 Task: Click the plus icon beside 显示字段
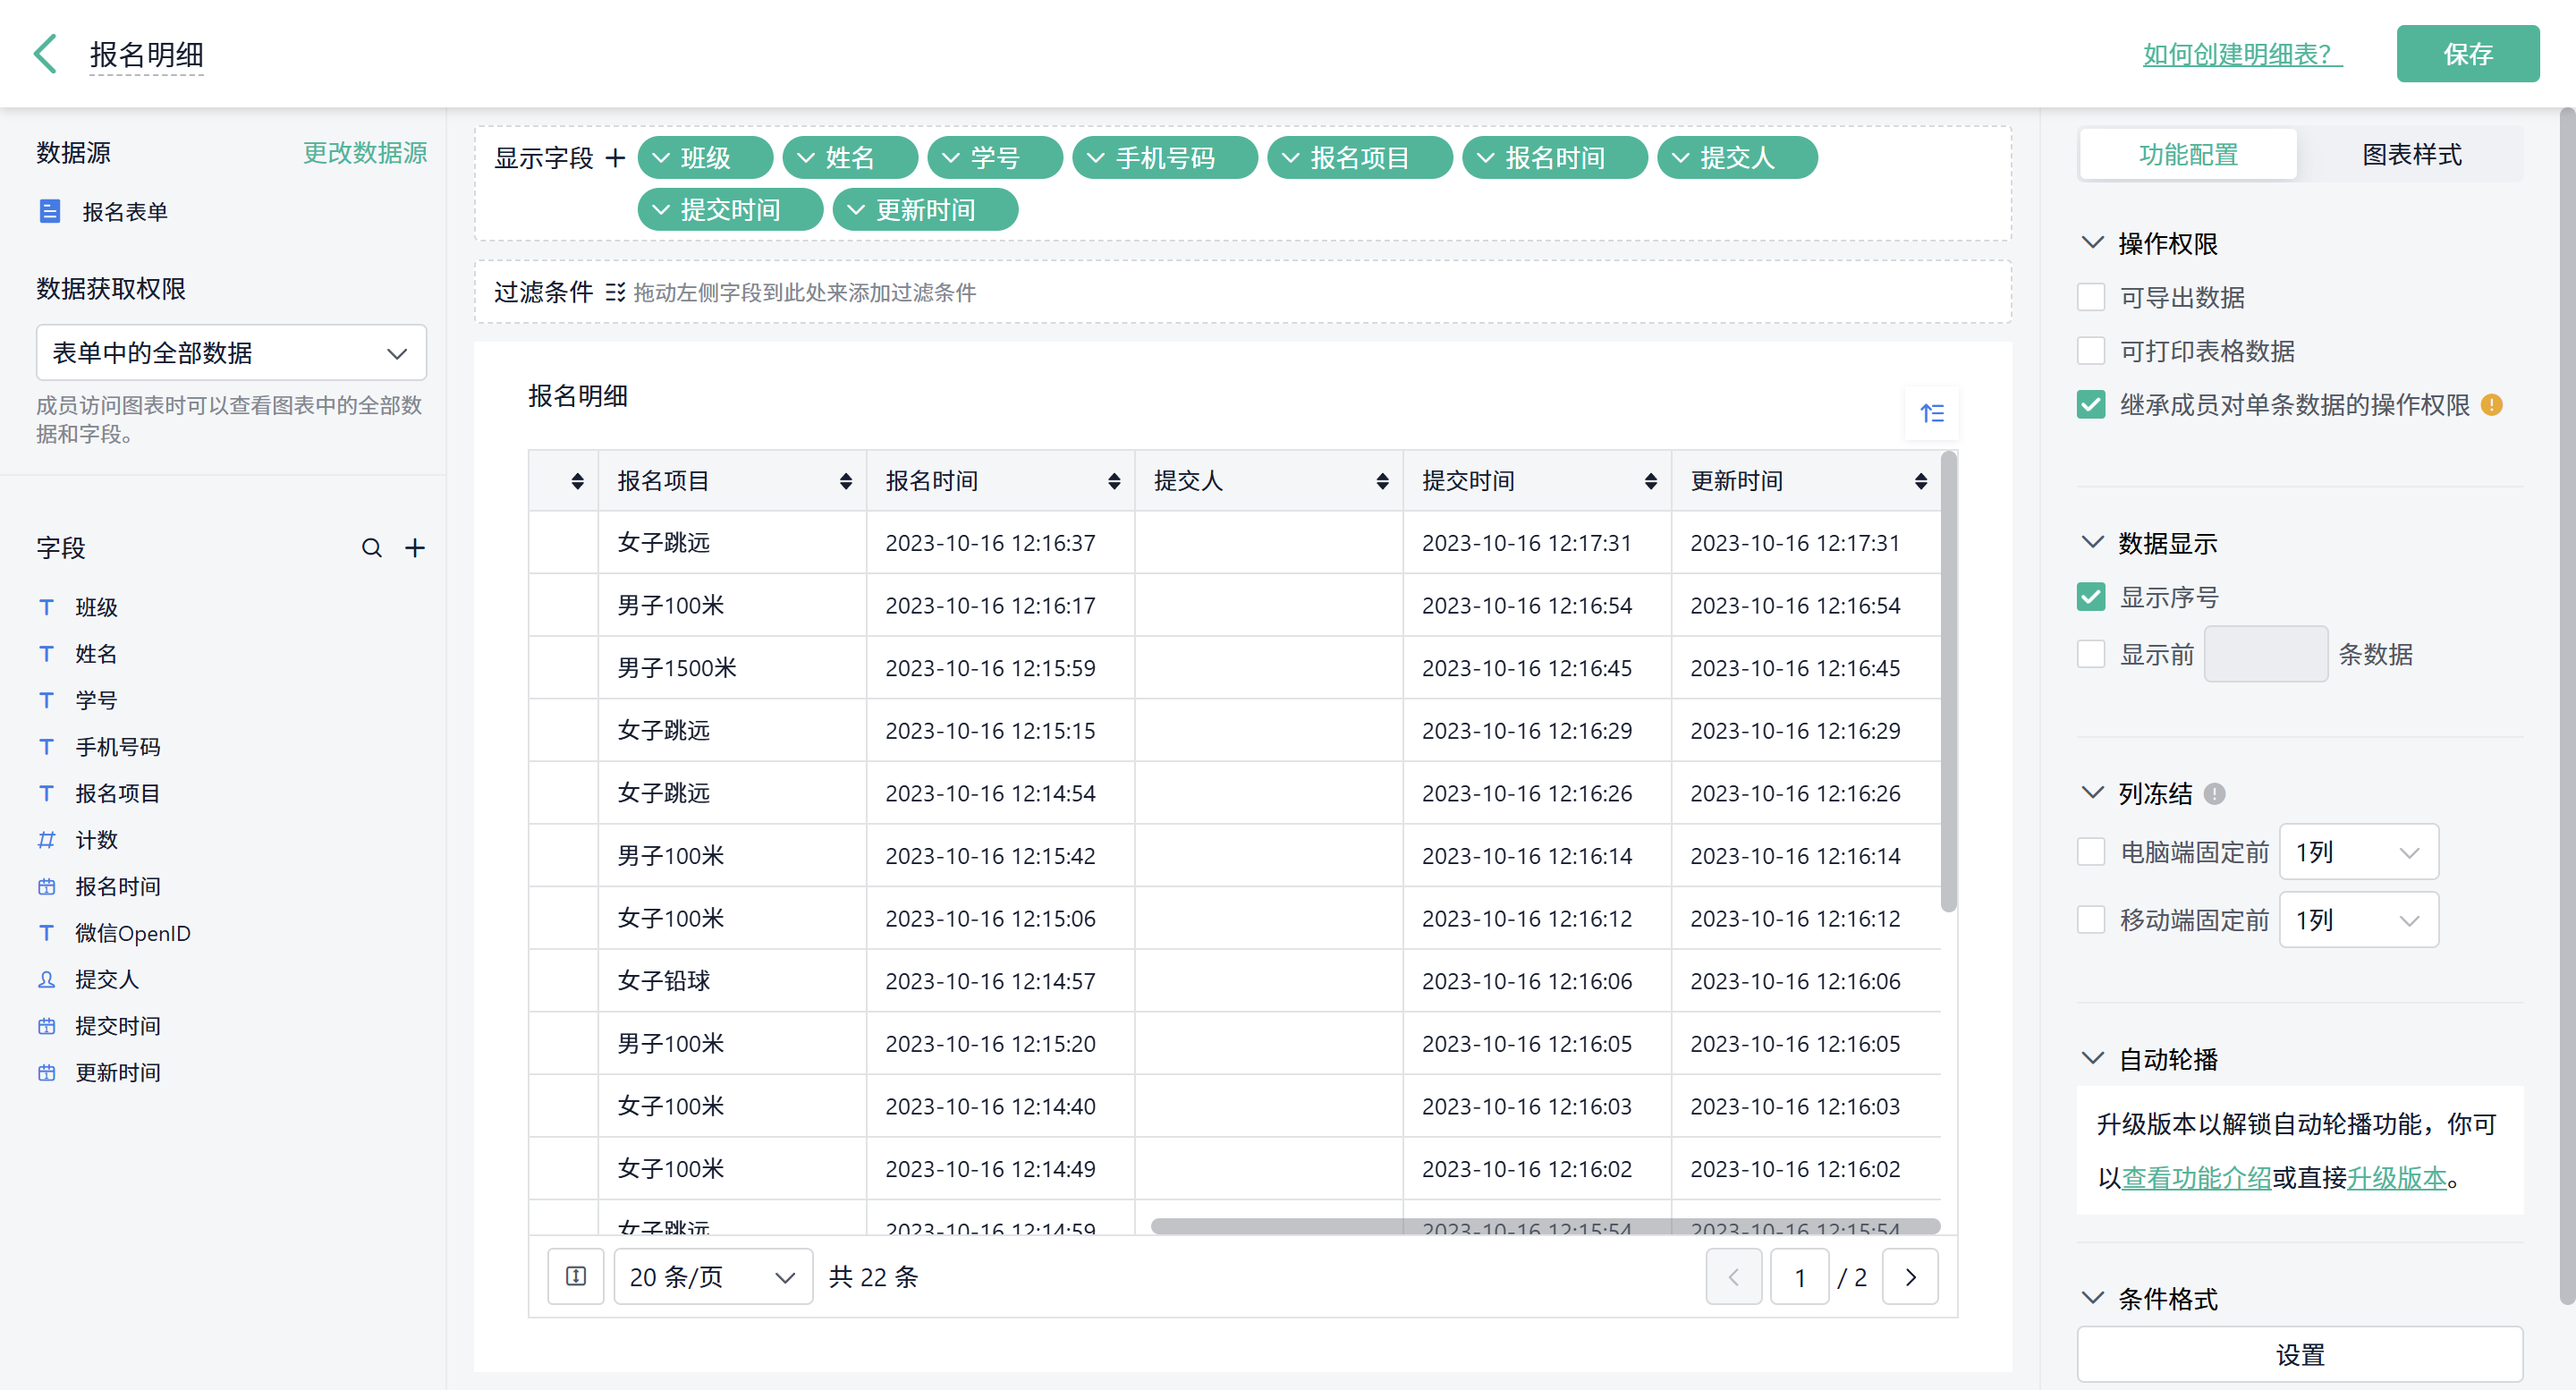click(616, 158)
